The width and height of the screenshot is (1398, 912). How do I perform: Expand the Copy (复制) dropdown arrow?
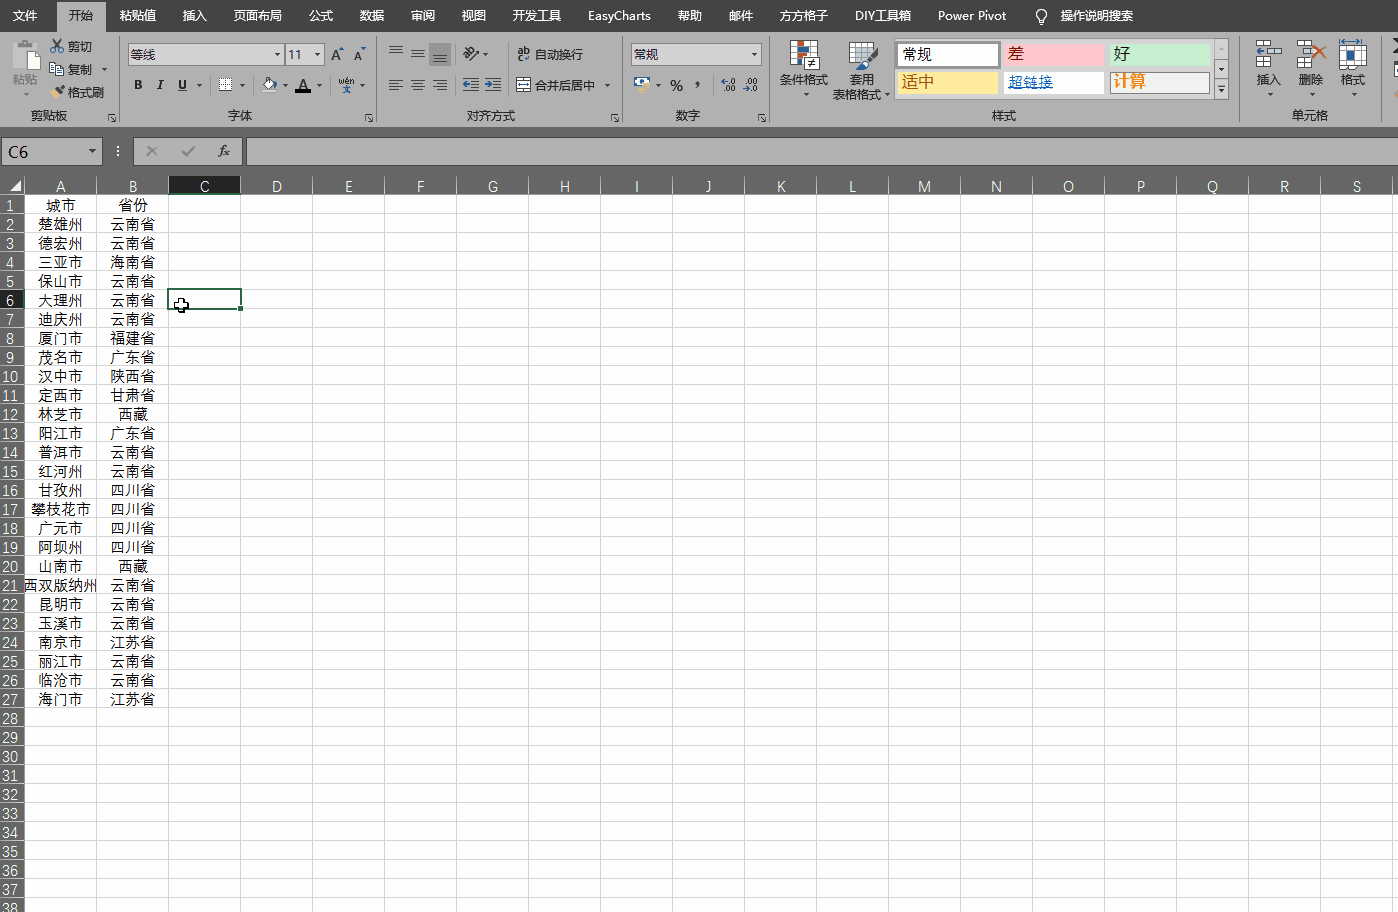[x=104, y=69]
